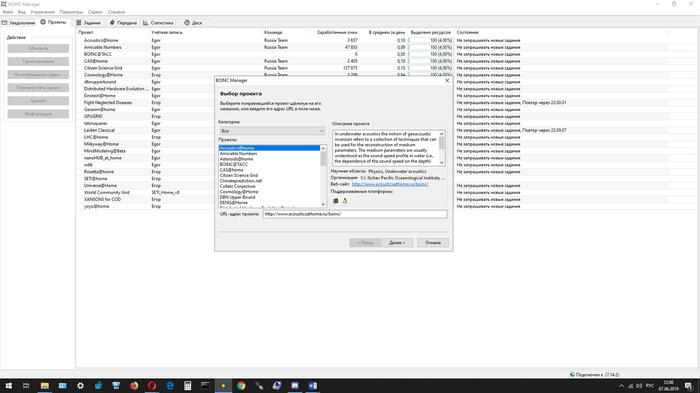The width and height of the screenshot is (700, 393).
Task: Click the Далее > button
Action: 397,242
